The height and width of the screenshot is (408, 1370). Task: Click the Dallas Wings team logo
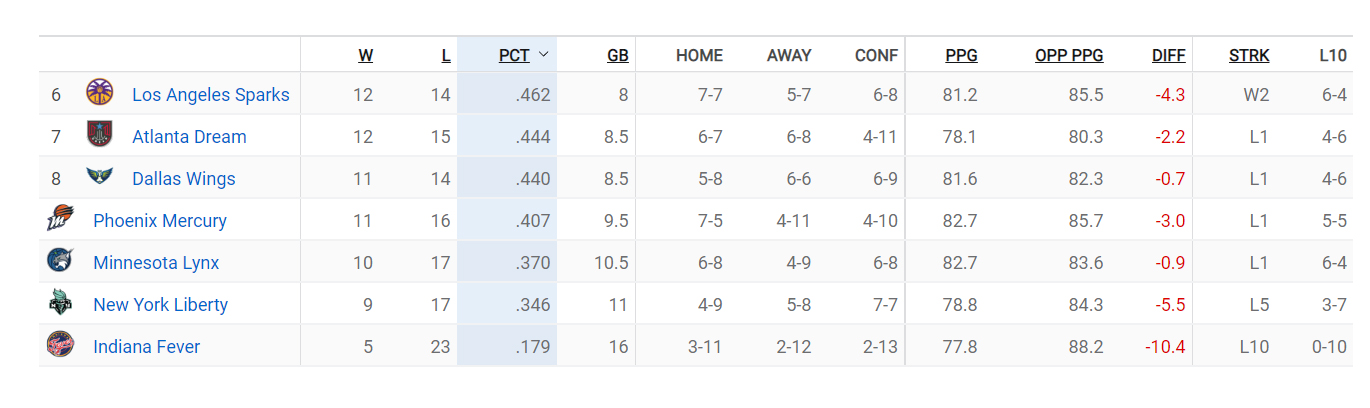100,178
